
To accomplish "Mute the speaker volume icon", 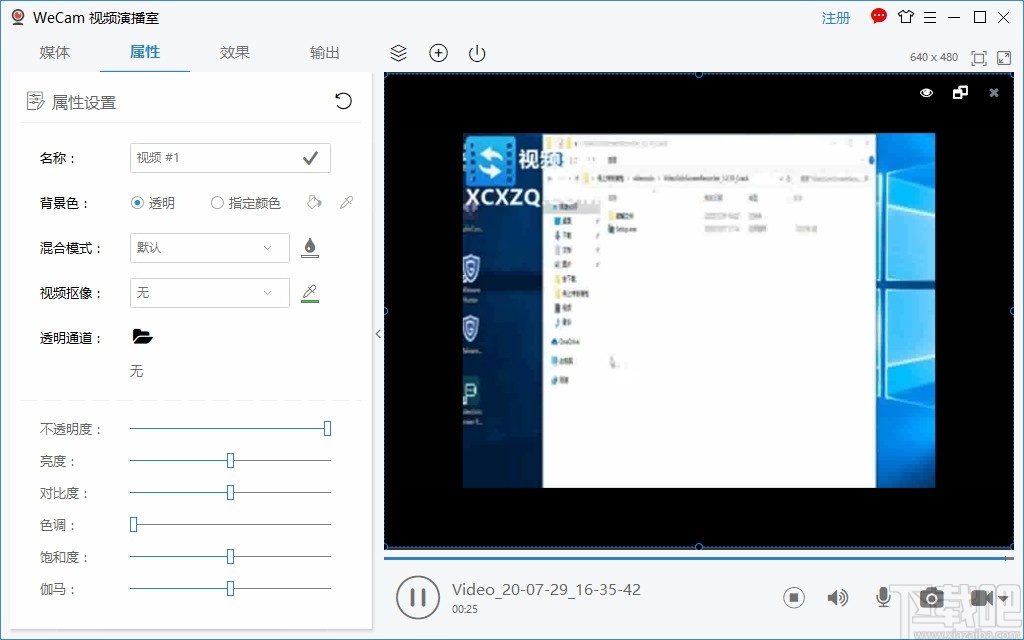I will pos(838,597).
